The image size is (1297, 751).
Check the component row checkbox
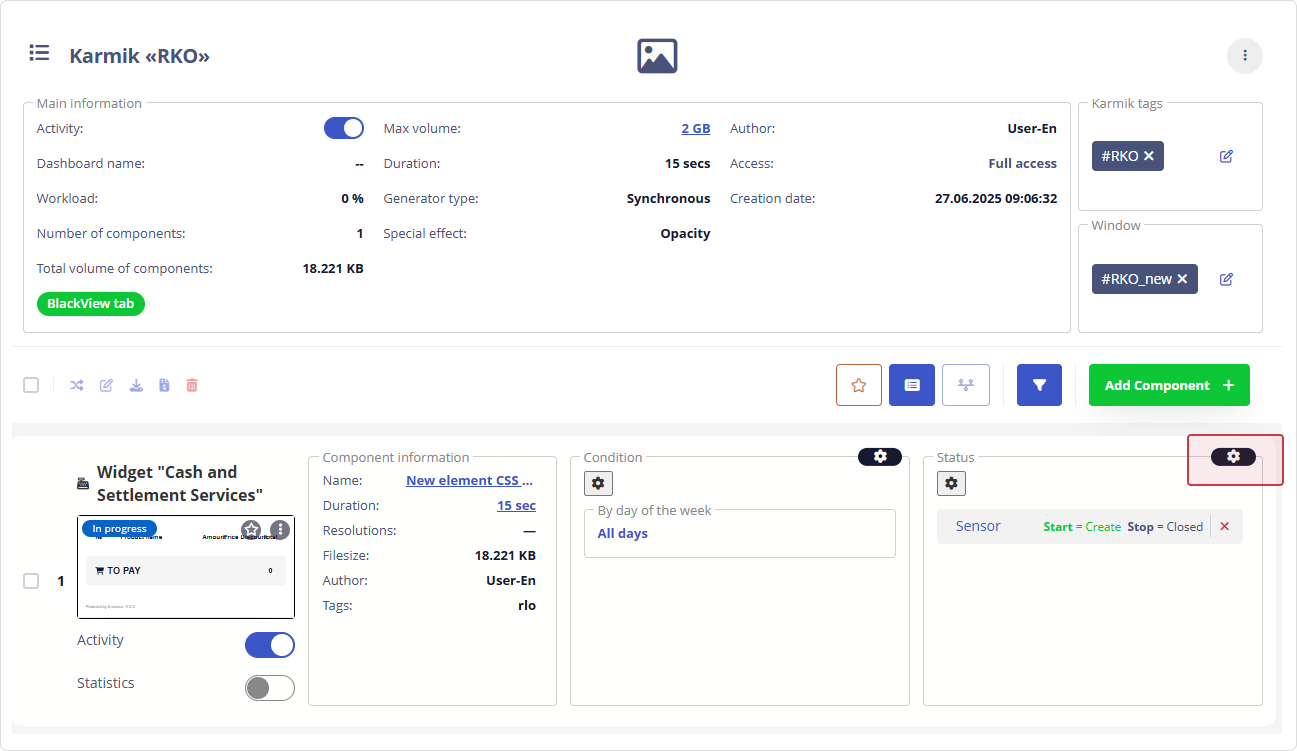30,580
